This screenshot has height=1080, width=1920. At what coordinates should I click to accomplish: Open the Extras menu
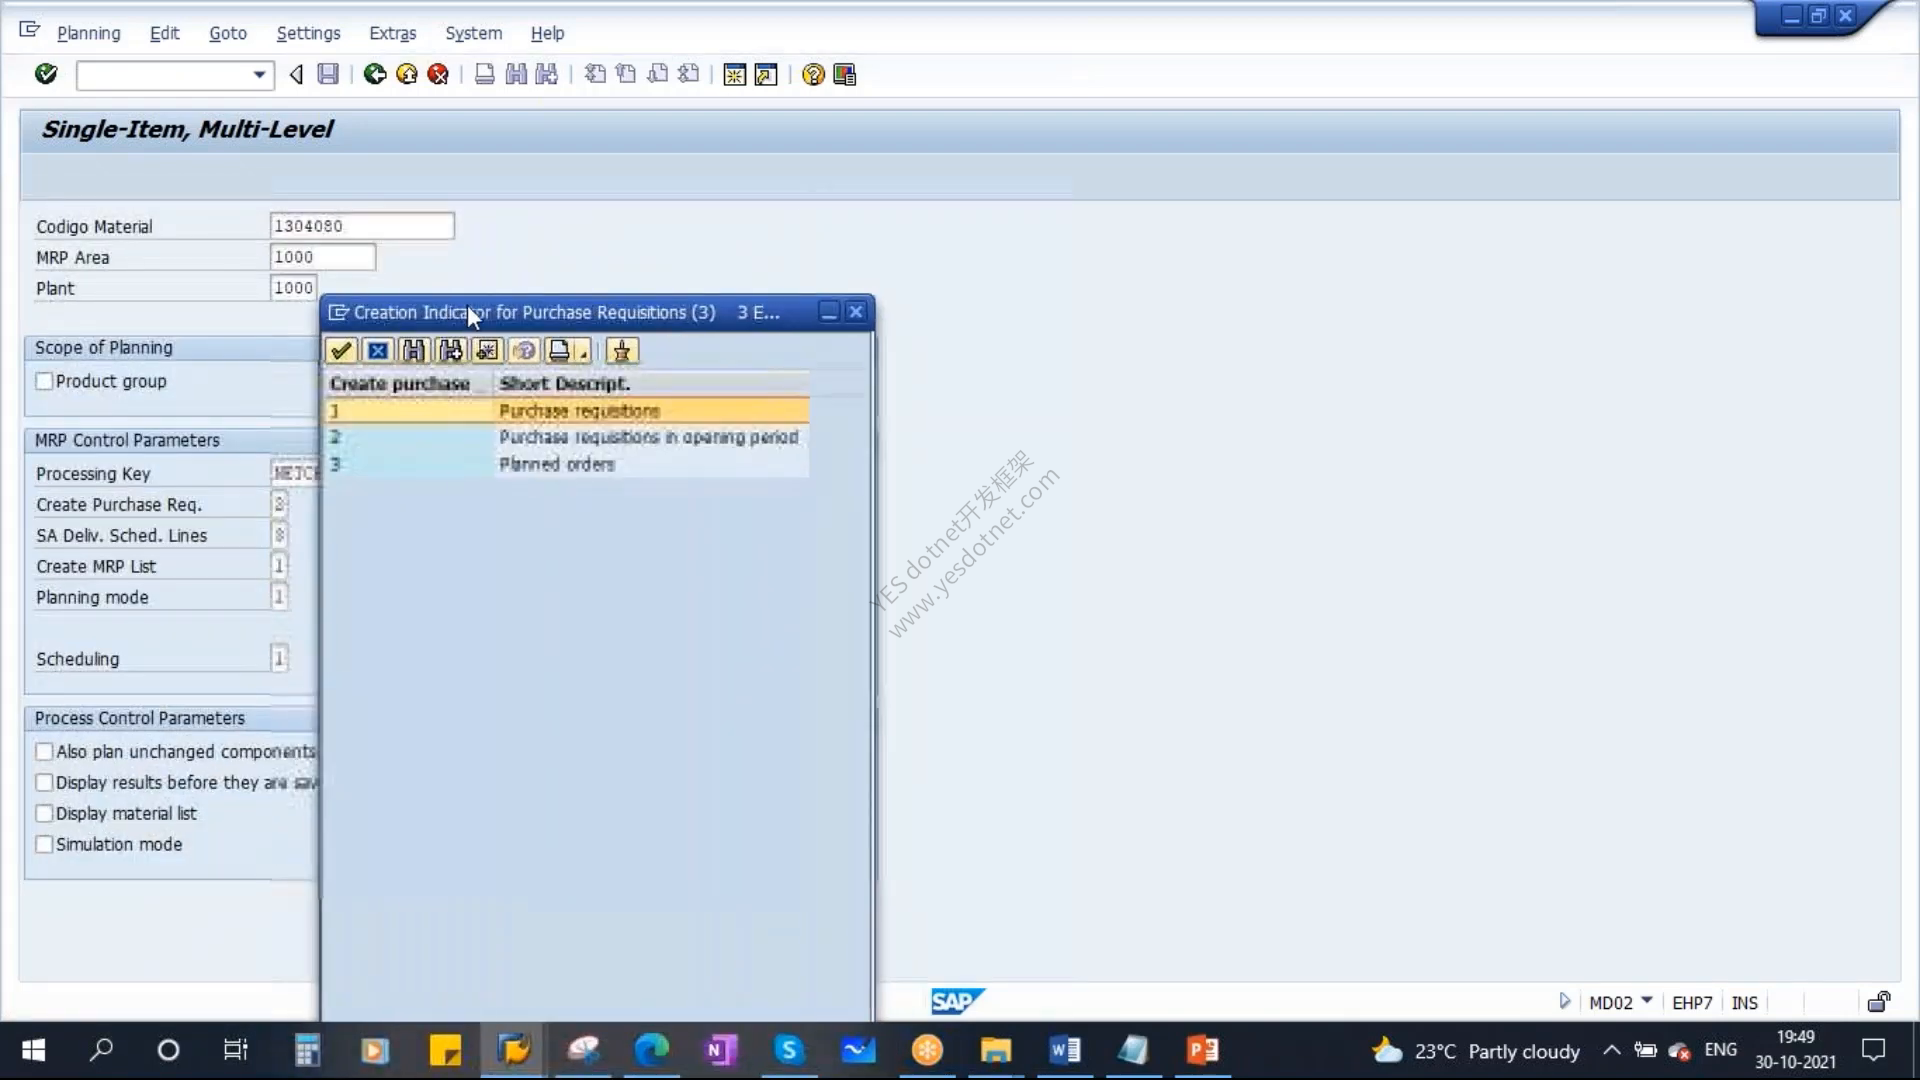(x=392, y=33)
